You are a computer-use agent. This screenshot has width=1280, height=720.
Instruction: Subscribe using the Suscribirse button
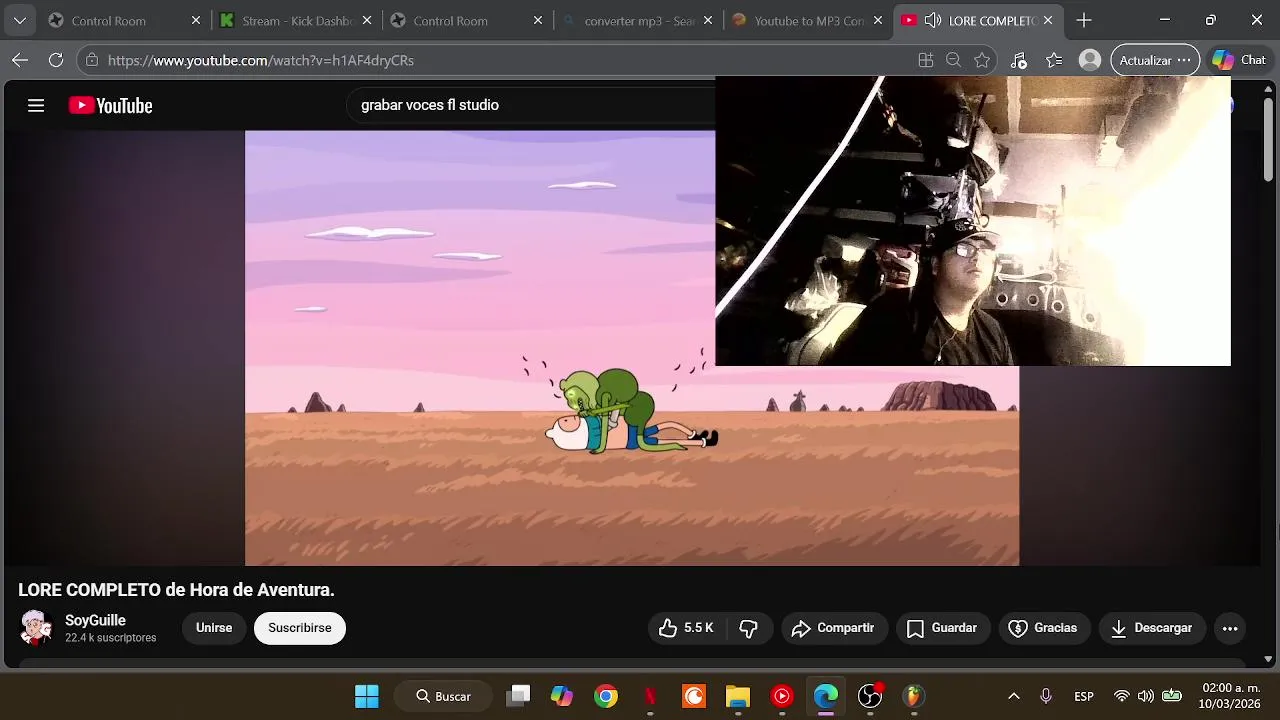pyautogui.click(x=300, y=628)
